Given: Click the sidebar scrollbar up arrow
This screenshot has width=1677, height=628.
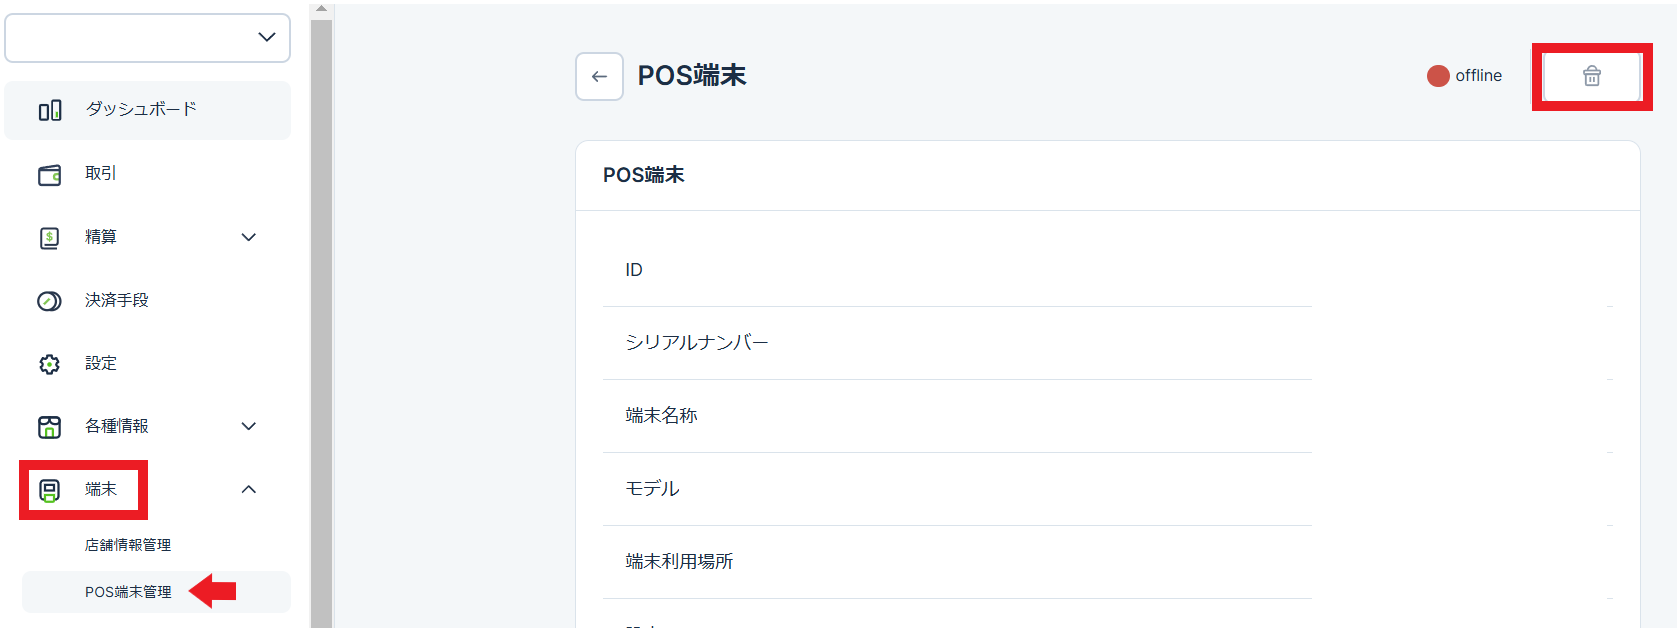Looking at the screenshot, I should tap(321, 8).
